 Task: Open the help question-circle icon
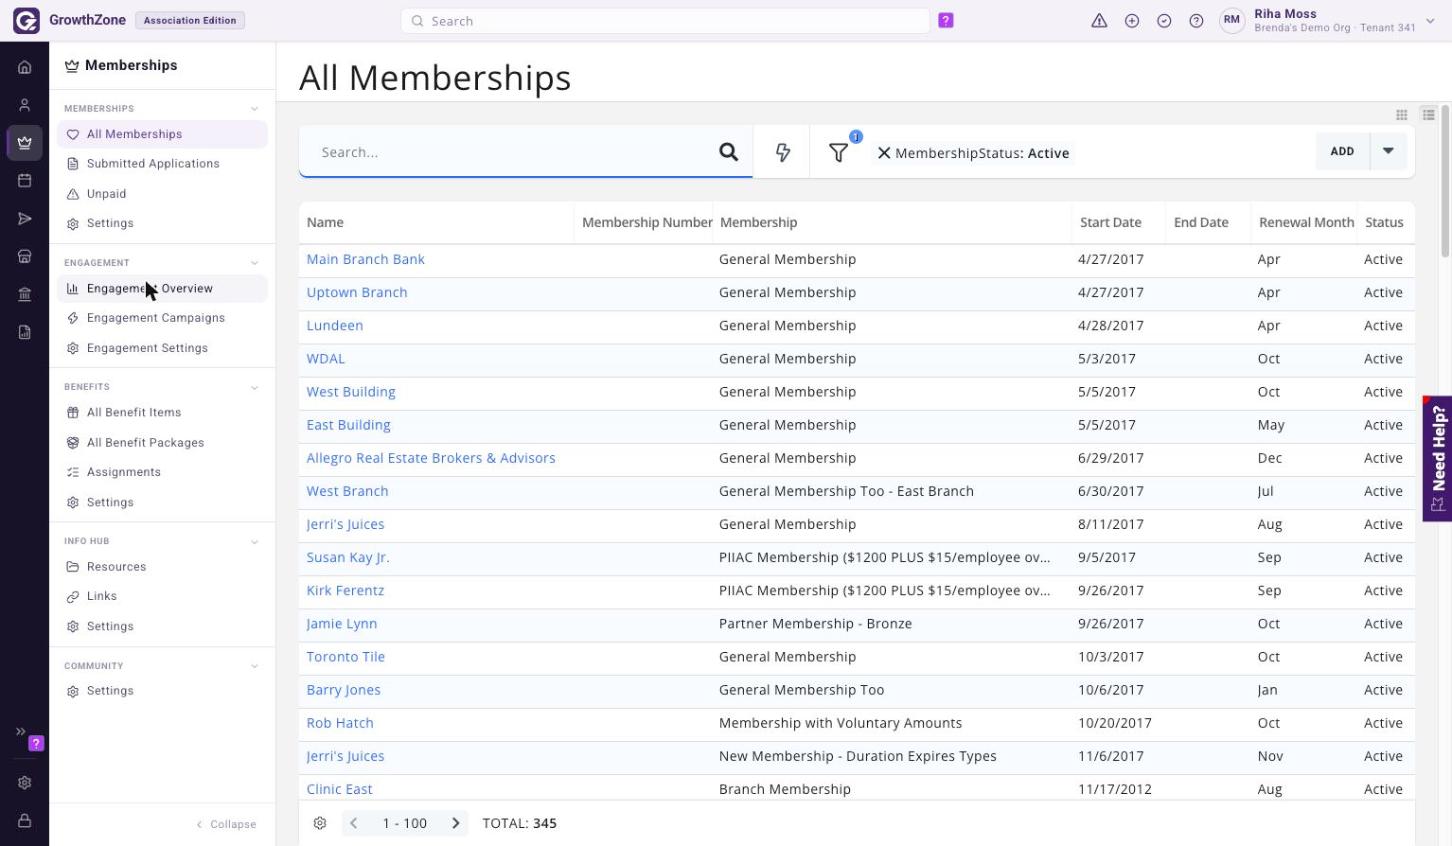pos(1196,20)
